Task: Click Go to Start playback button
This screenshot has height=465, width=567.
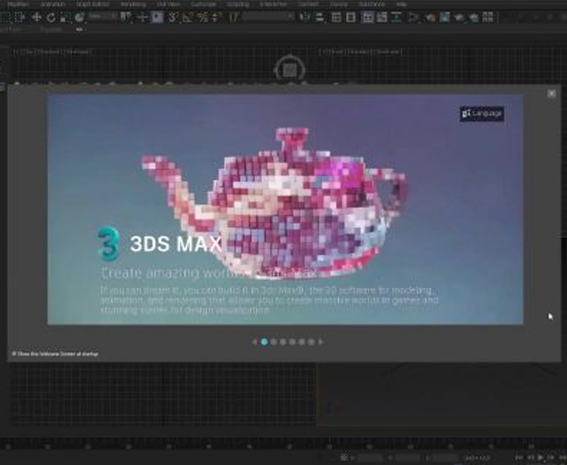Action: pos(518,458)
